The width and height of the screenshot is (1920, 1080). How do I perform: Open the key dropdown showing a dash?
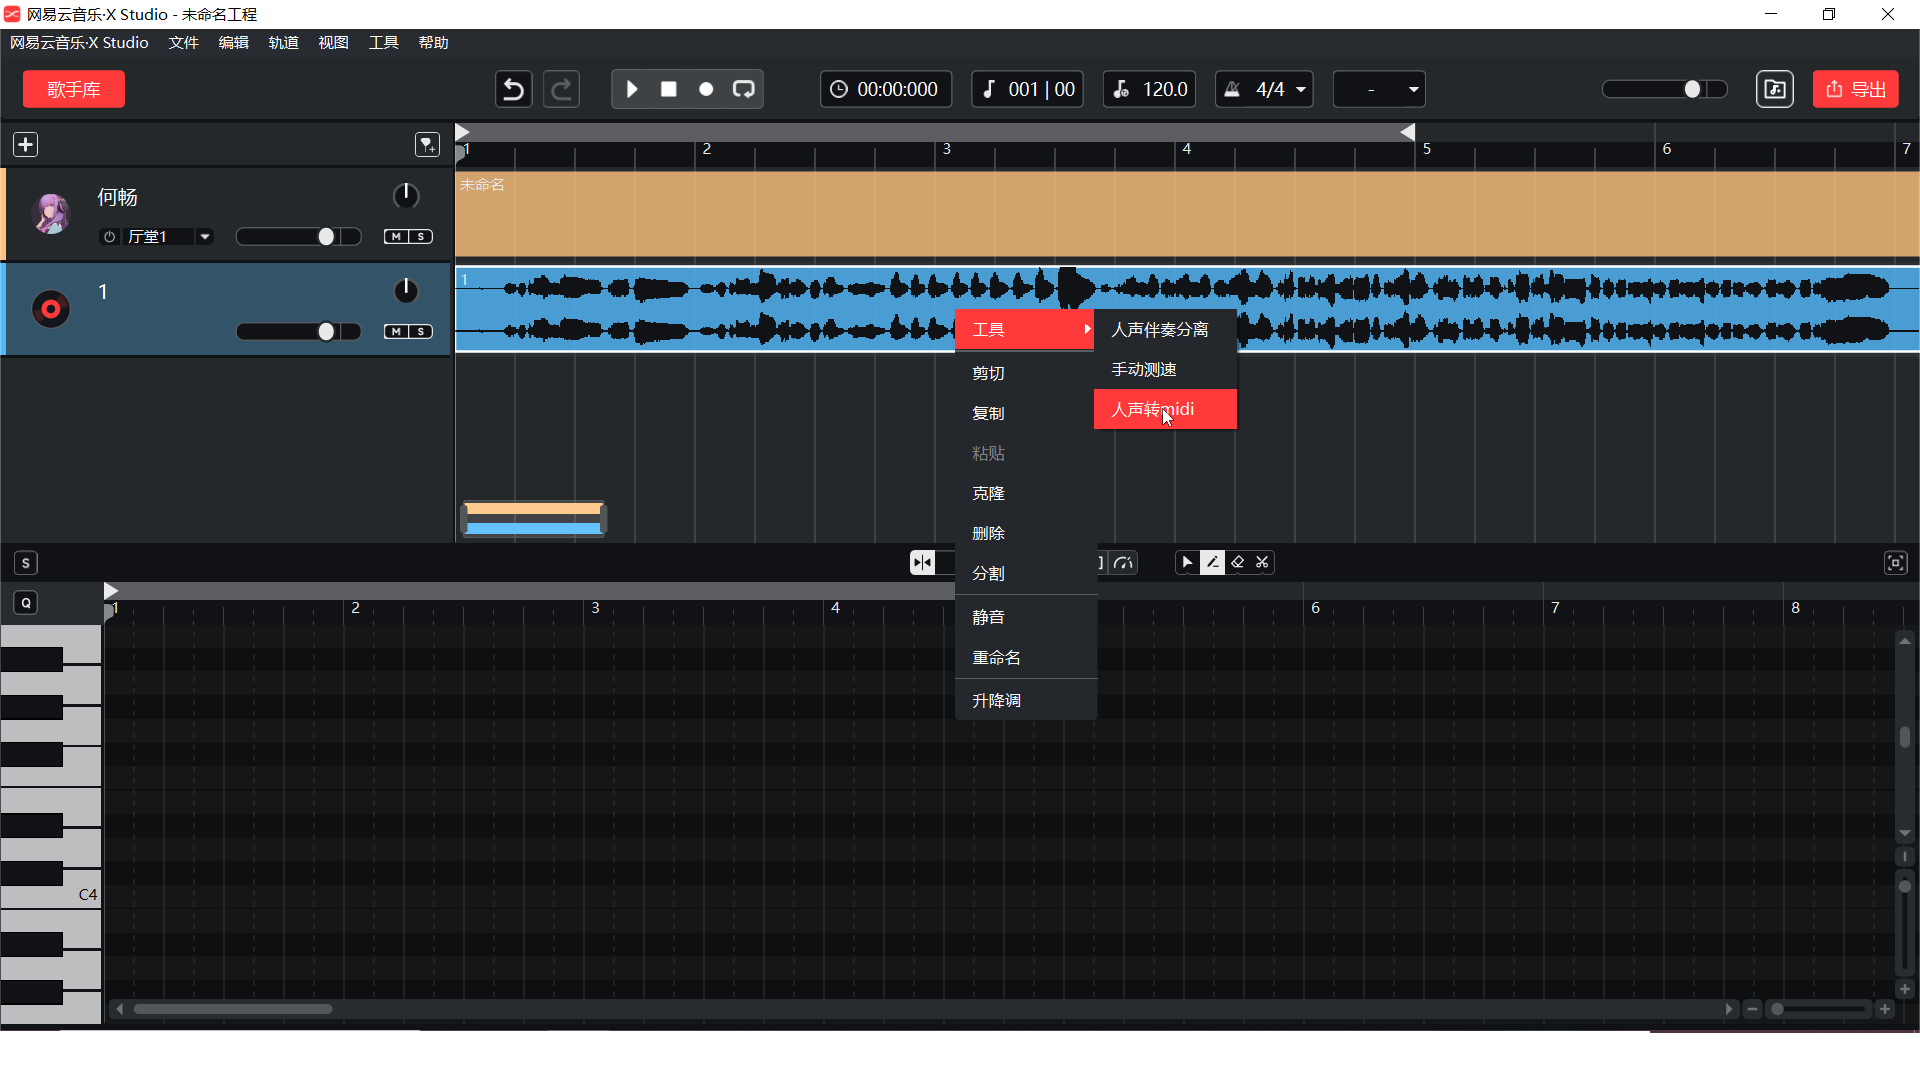[x=1380, y=89]
